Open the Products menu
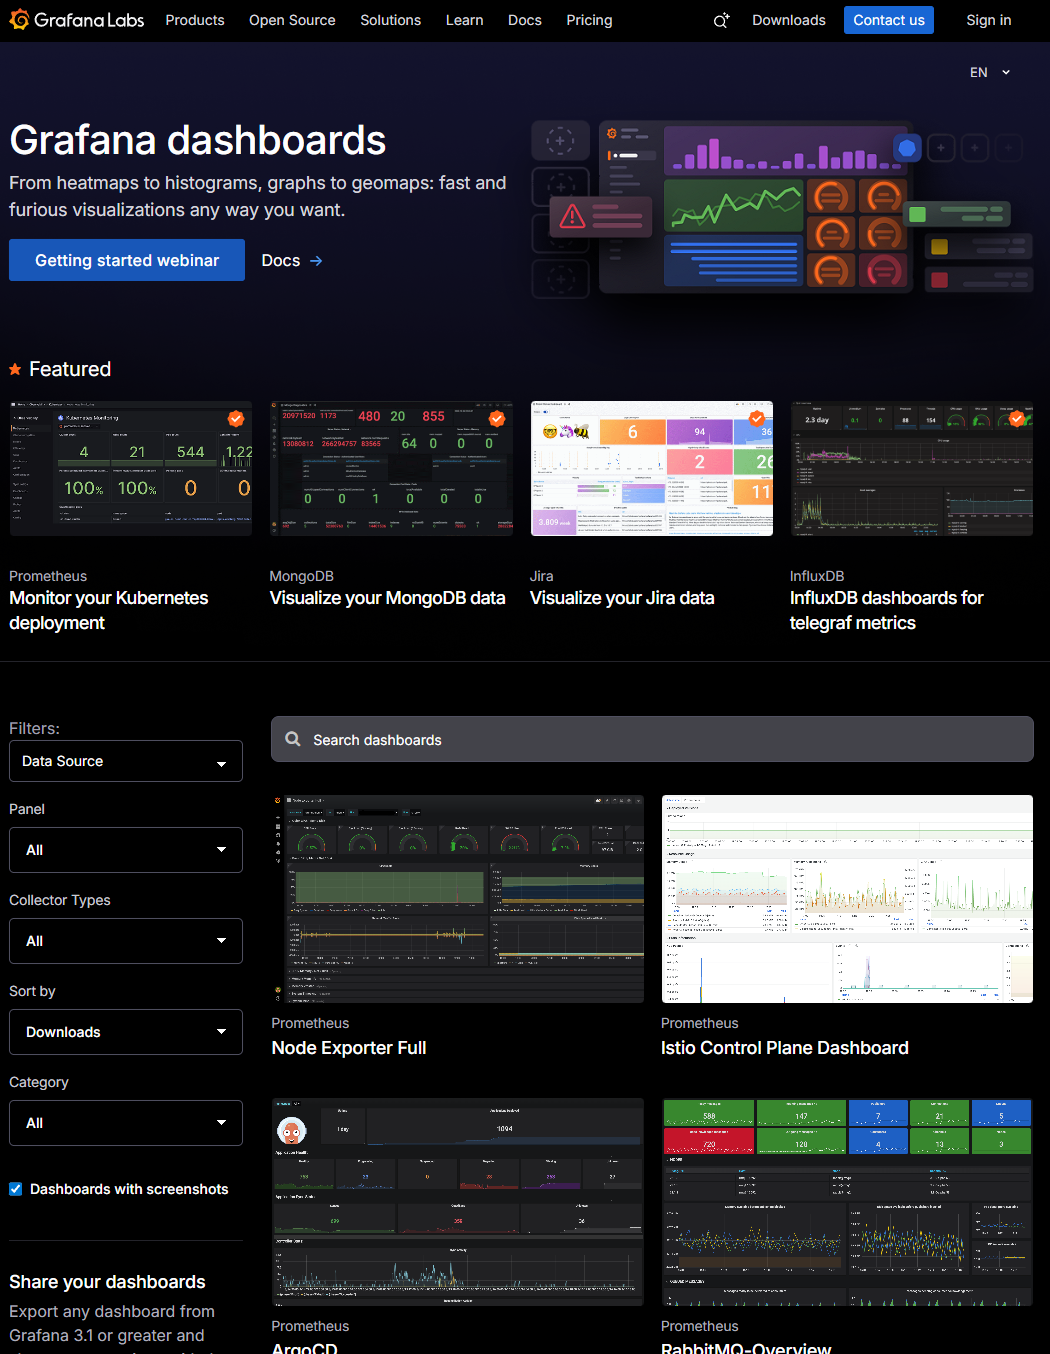Screen dimensions: 1050x1354 tap(195, 20)
